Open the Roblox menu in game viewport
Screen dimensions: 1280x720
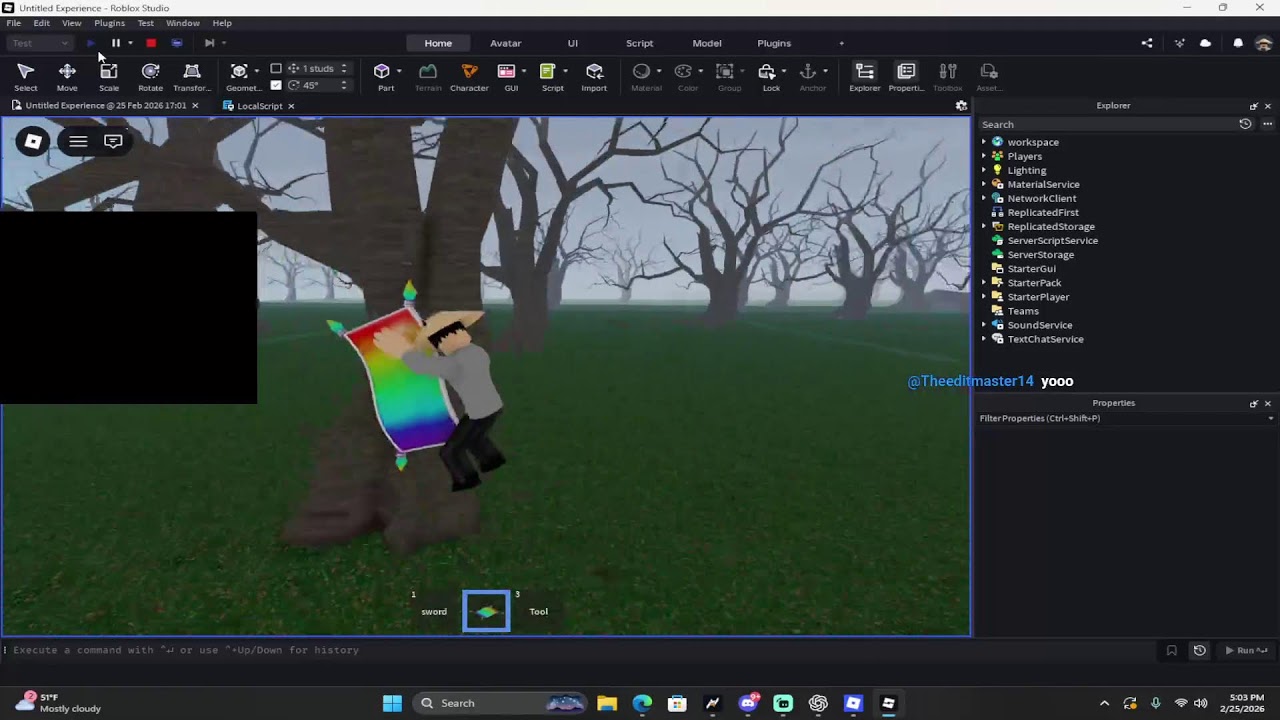point(33,141)
